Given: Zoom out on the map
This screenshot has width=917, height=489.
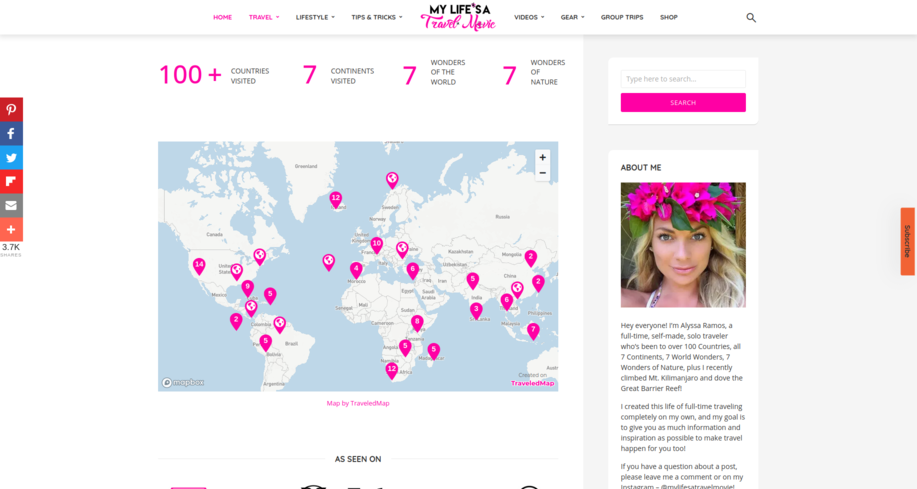Looking at the screenshot, I should [543, 173].
